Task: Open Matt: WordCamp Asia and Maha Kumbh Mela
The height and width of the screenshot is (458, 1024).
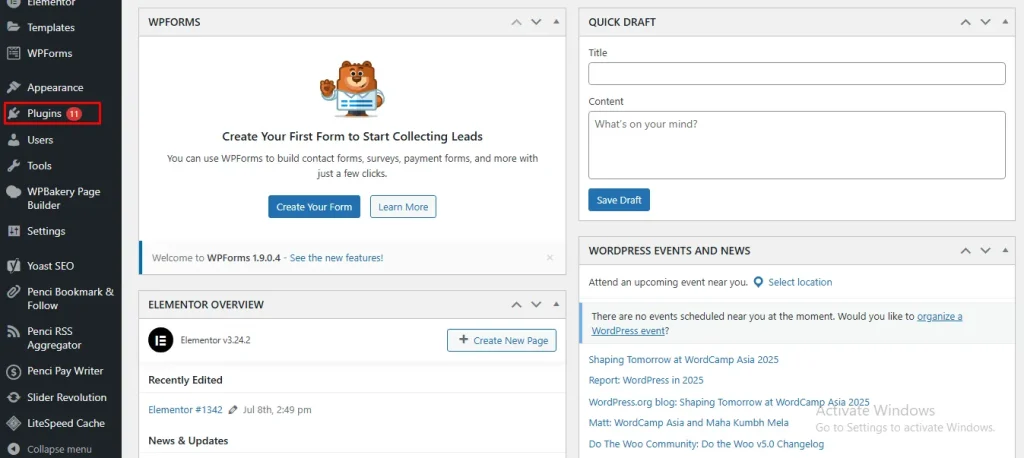Action: (x=688, y=423)
